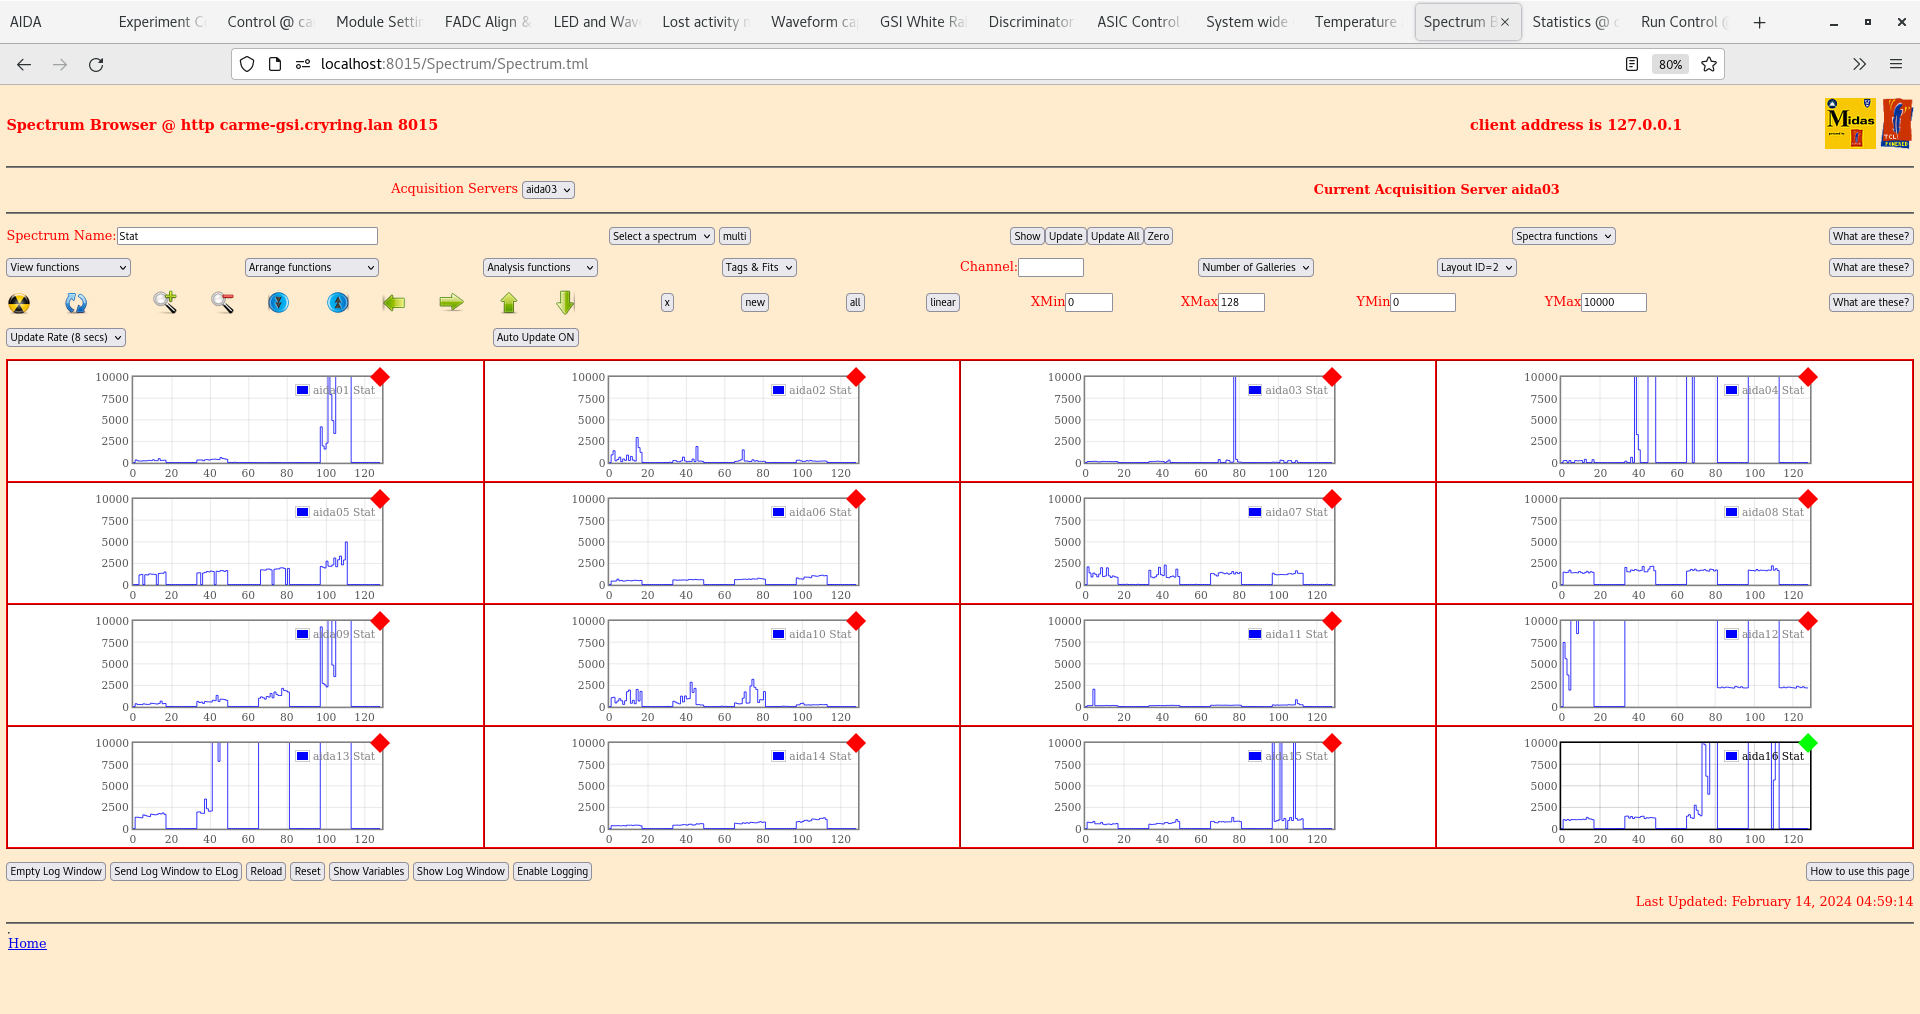Select the zoom-out magnifier icon

point(222,303)
